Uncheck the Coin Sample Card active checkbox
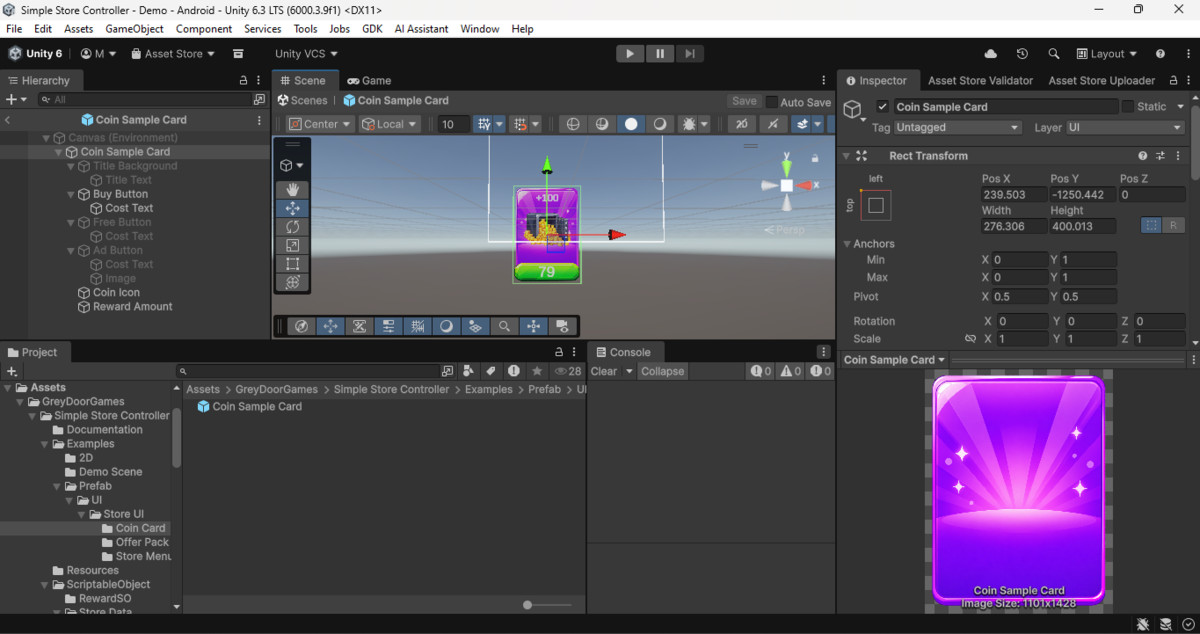The image size is (1200, 634). tap(882, 107)
